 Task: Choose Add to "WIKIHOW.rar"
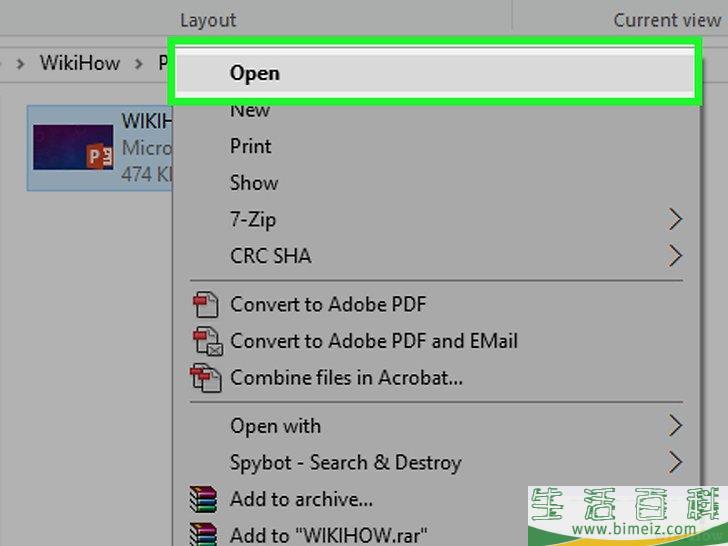pyautogui.click(x=329, y=535)
